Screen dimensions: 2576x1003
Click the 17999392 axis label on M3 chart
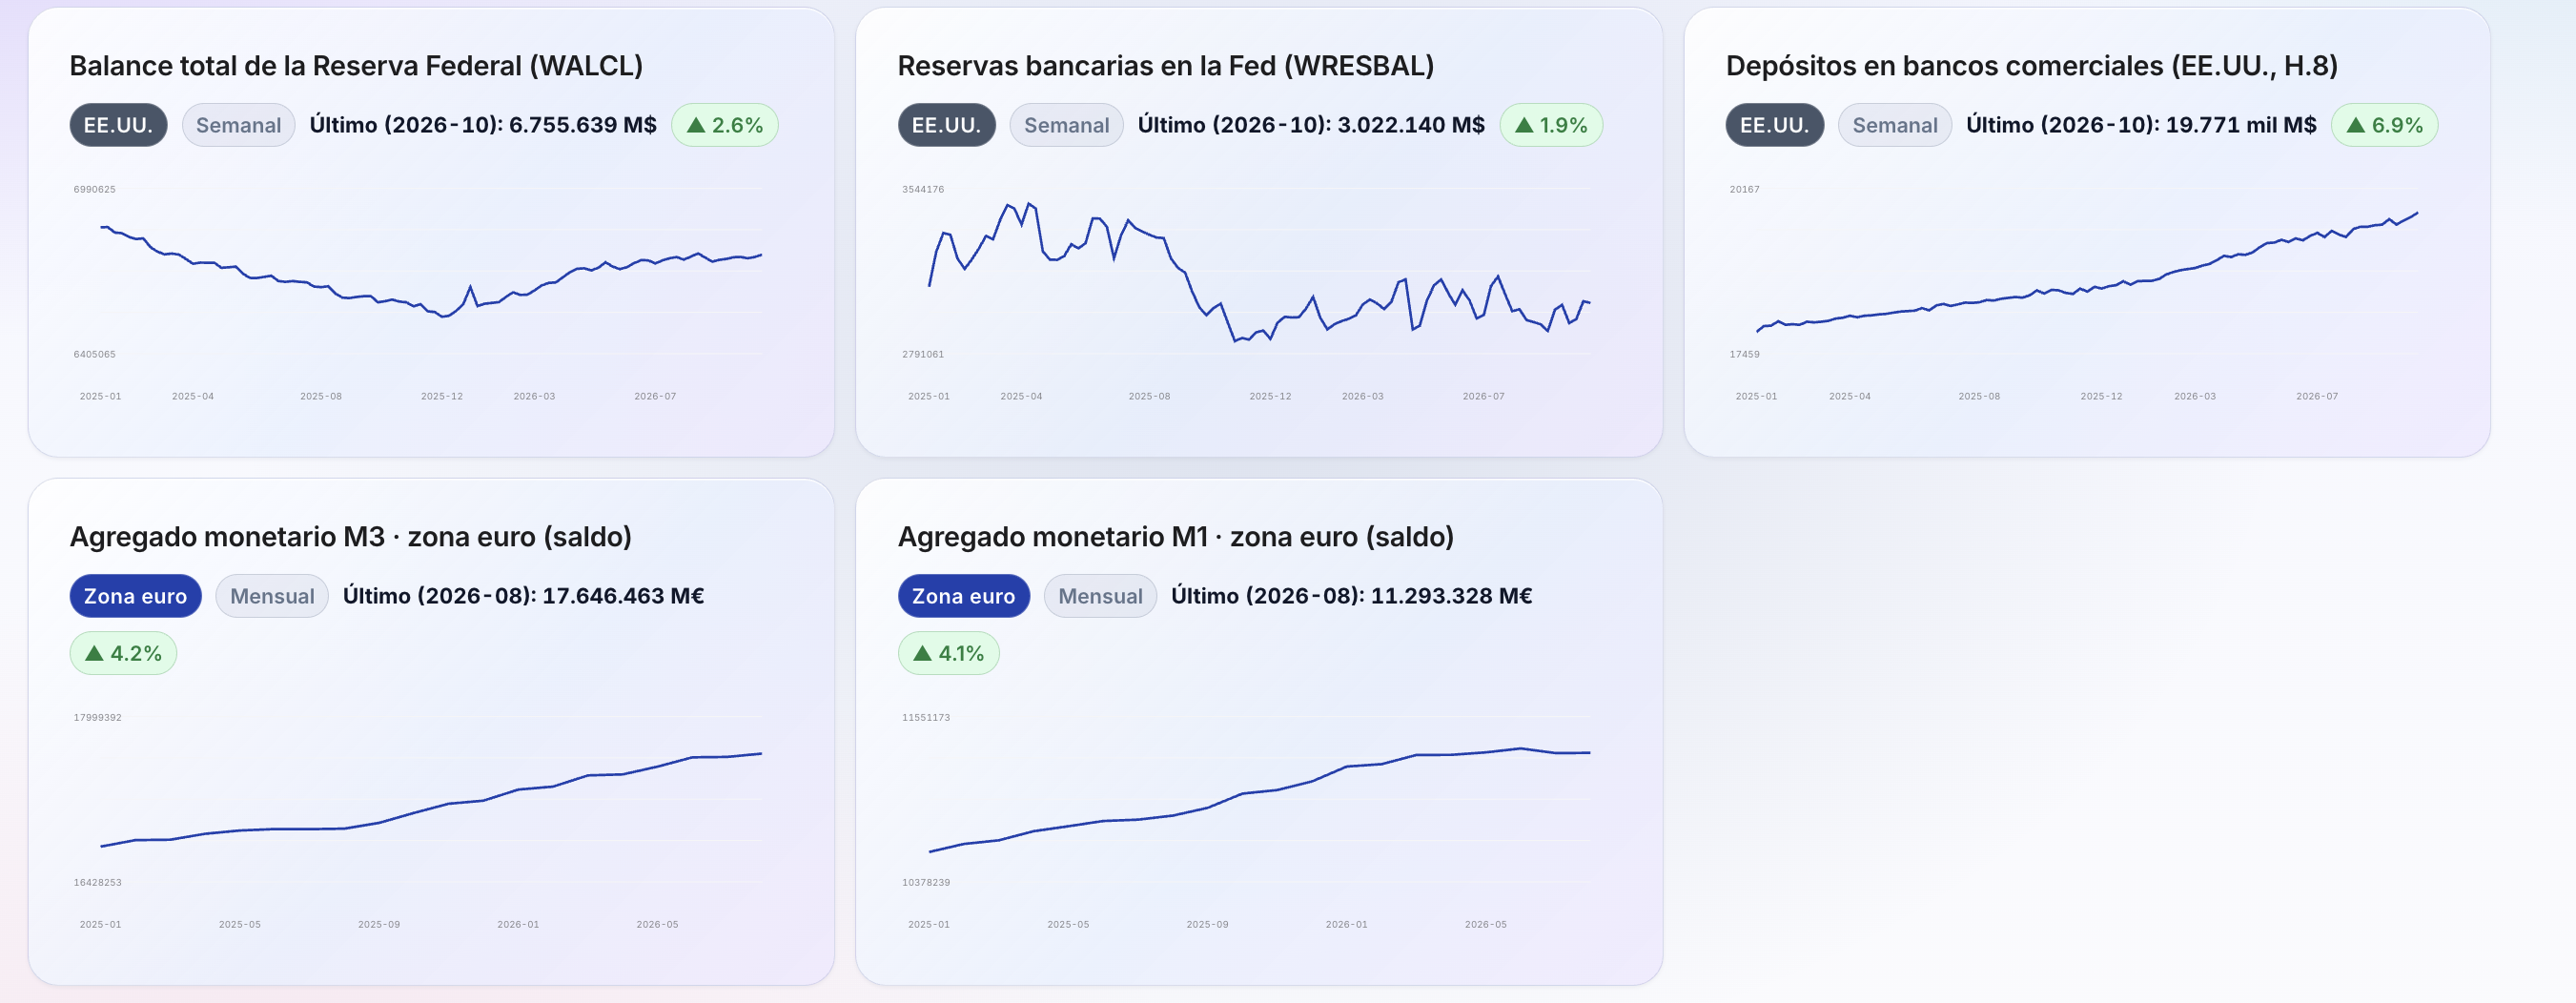click(x=97, y=717)
